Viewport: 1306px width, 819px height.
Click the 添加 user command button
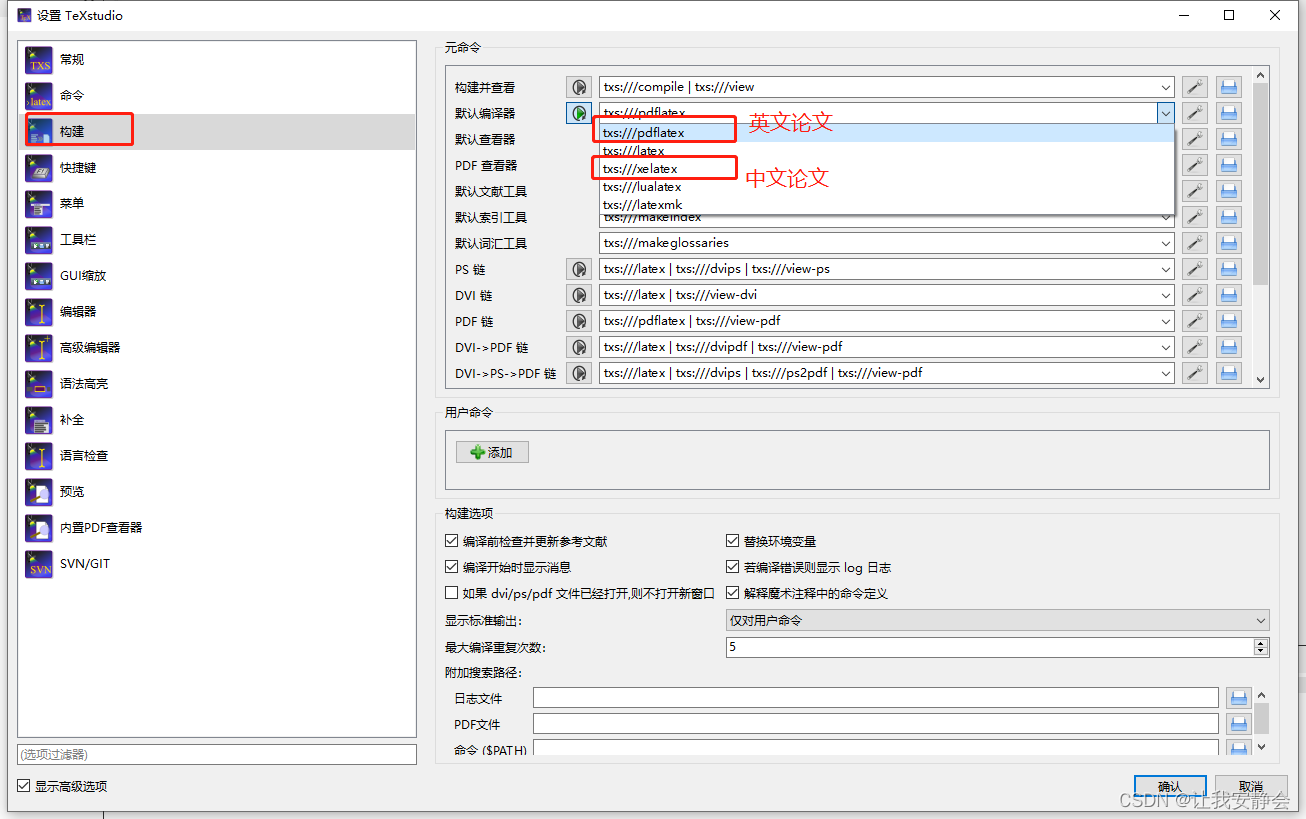(492, 451)
